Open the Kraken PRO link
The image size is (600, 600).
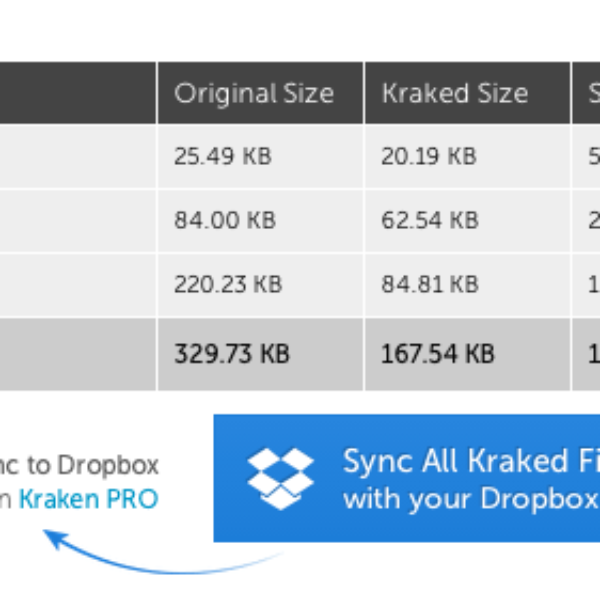tap(88, 499)
